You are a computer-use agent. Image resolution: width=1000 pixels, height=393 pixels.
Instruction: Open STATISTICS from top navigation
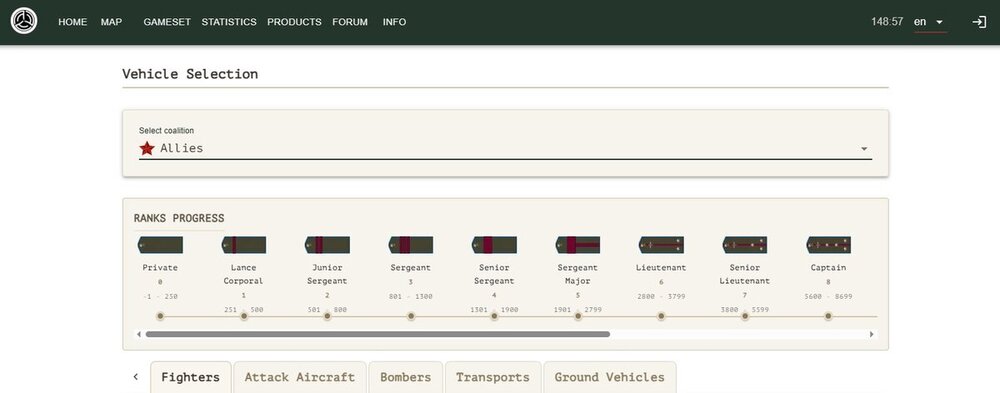tap(229, 22)
